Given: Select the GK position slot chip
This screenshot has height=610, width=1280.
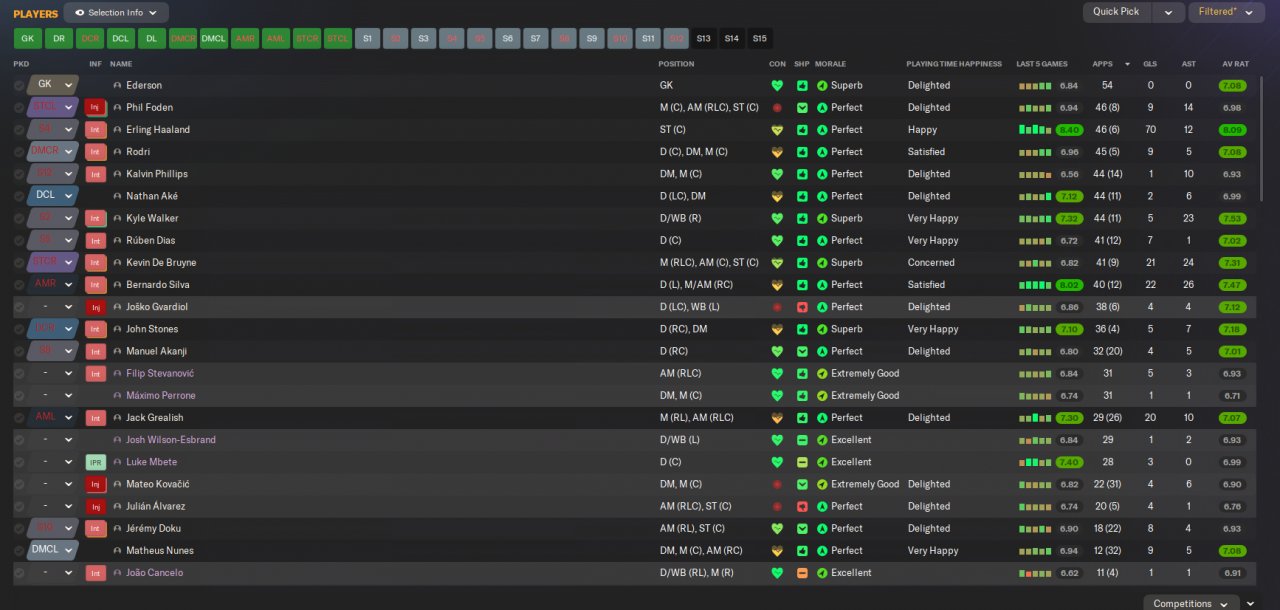Looking at the screenshot, I should pyautogui.click(x=28, y=39).
